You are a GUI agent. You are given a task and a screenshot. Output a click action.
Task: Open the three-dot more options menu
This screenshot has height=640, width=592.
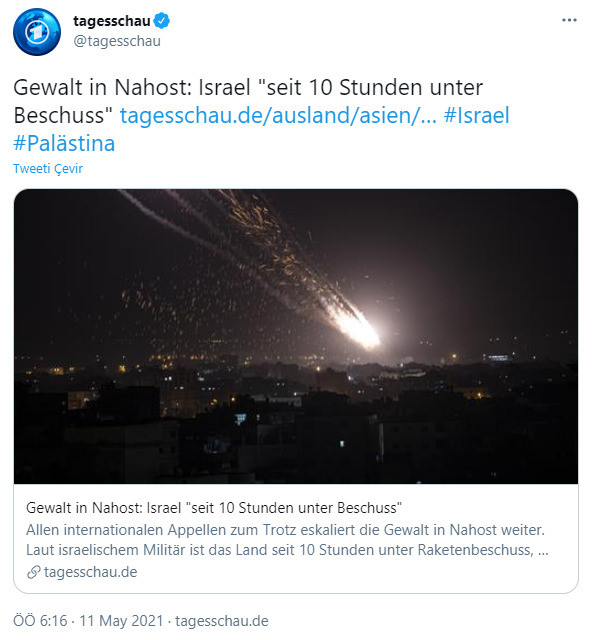(x=569, y=20)
